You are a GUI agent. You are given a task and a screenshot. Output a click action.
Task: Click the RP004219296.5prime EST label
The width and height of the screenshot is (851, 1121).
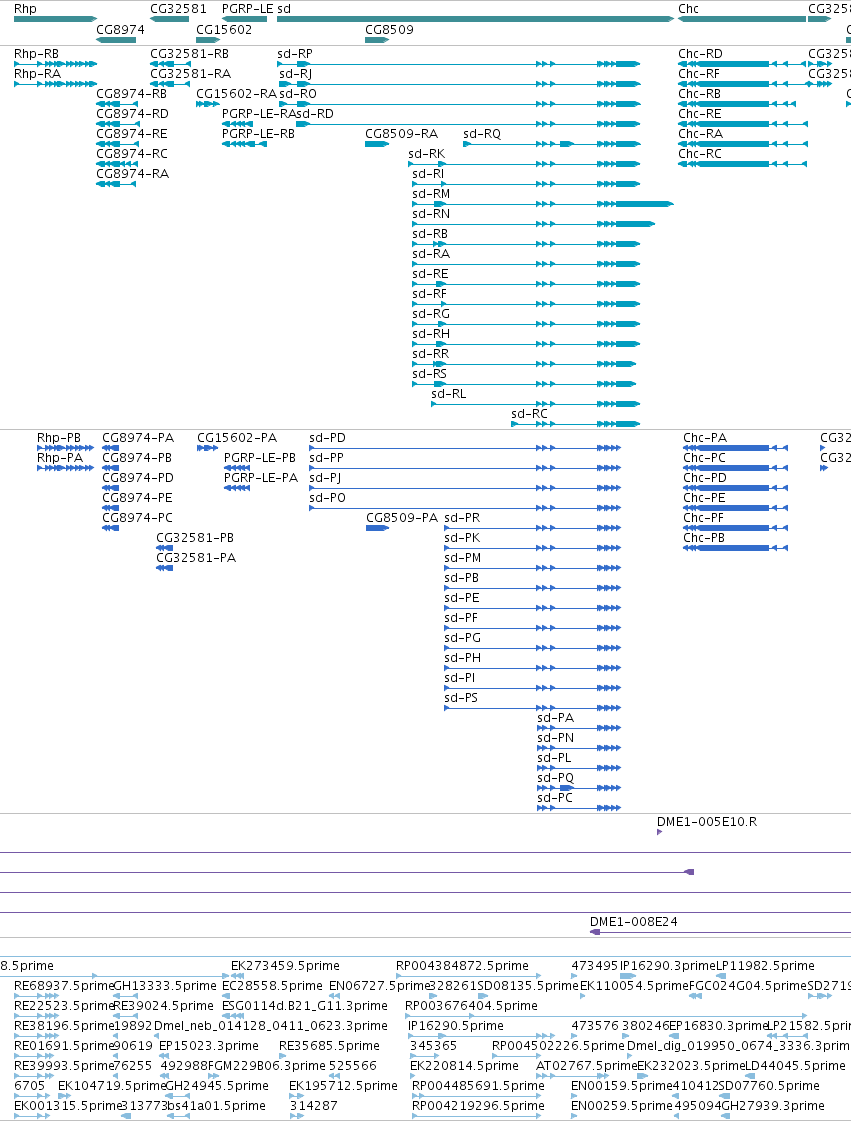[478, 1106]
